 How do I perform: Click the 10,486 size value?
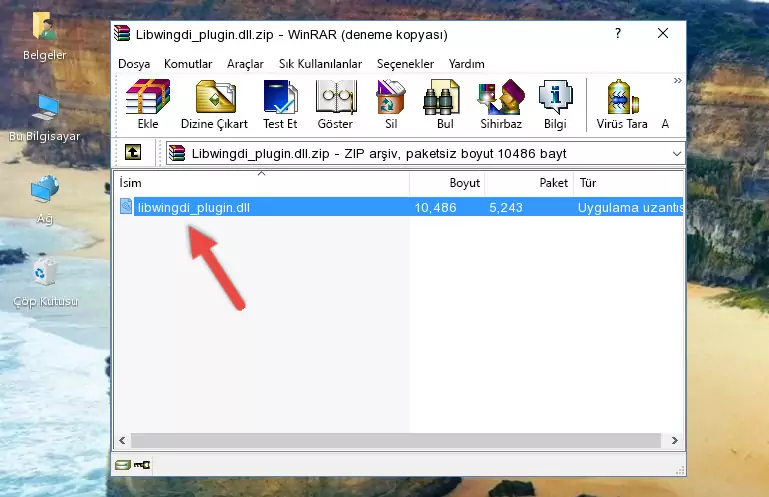tap(436, 208)
